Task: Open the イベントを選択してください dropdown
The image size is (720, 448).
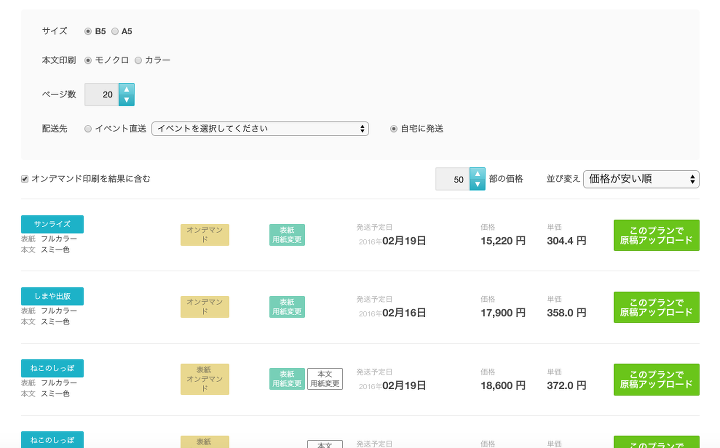Action: 260,129
